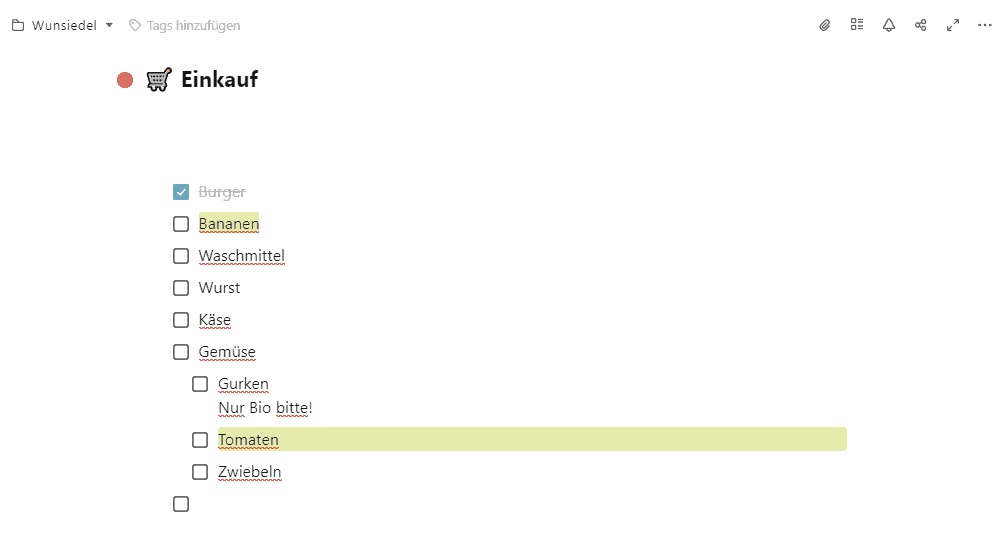Click the folder icon beside Wunsiedel
Screen dimensions: 998x549
tap(18, 25)
